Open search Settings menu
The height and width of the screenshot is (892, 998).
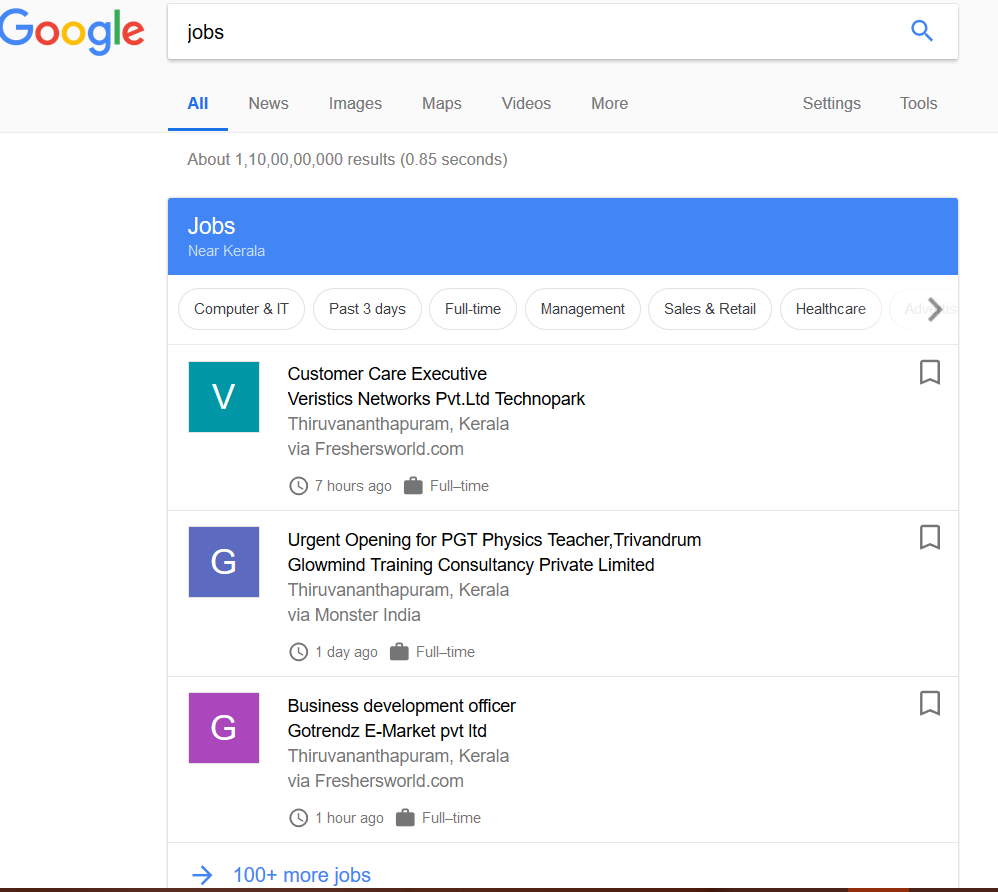(831, 104)
